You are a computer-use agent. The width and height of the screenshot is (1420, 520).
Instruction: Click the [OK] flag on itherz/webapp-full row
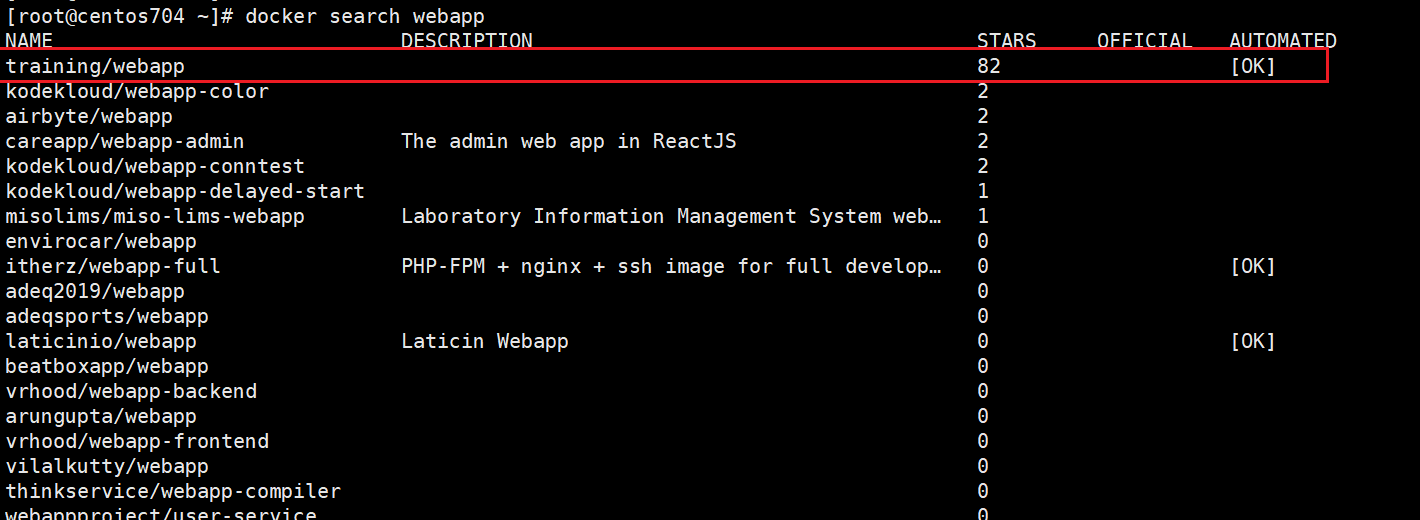(1253, 267)
